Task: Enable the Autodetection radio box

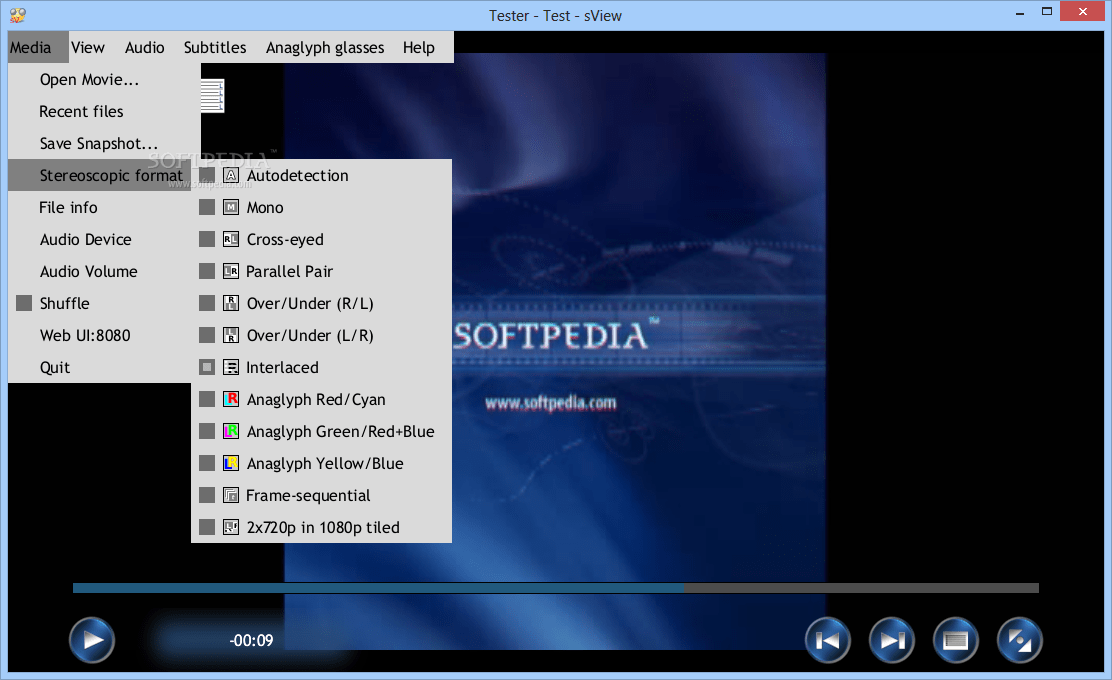Action: (x=207, y=175)
